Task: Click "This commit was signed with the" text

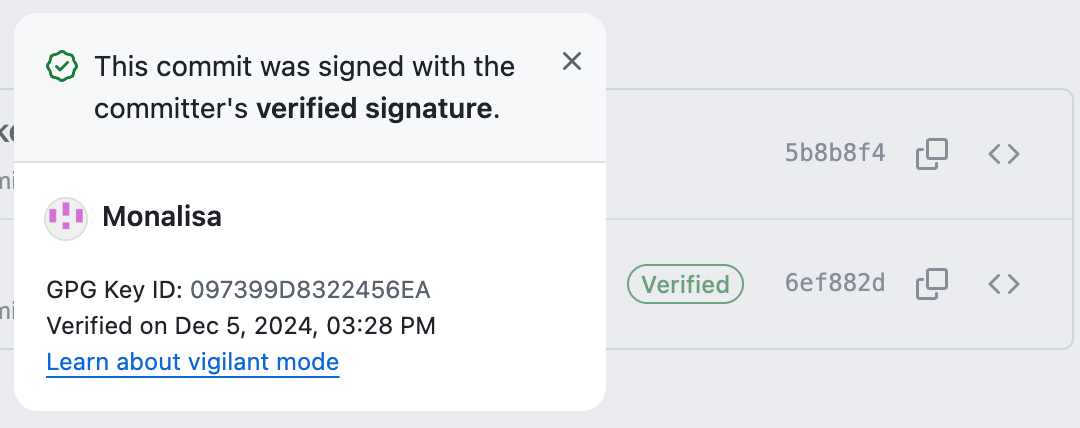Action: click(305, 67)
